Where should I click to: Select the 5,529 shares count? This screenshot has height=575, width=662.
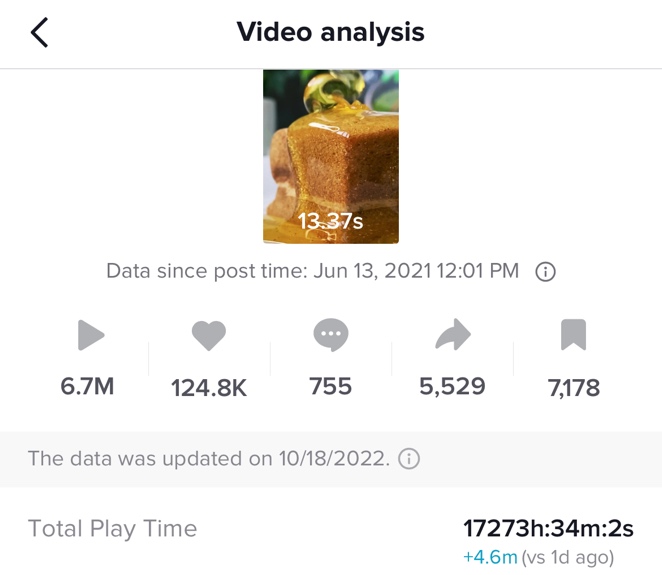point(453,387)
